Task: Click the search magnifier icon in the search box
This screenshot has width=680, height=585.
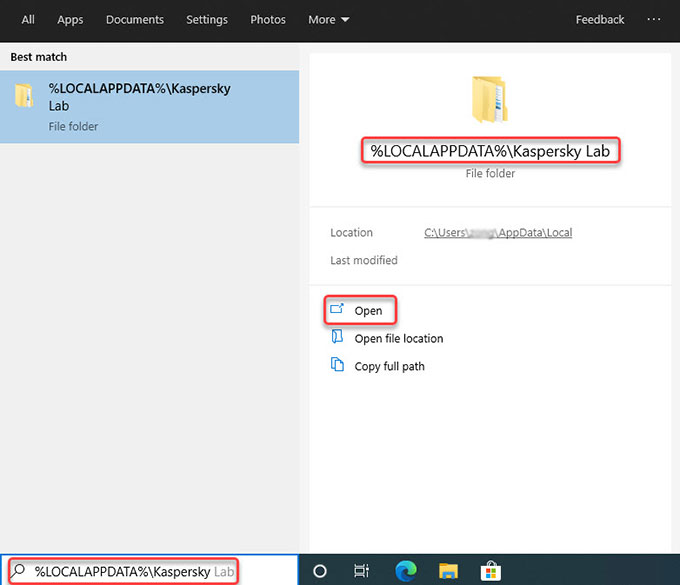Action: coord(18,571)
